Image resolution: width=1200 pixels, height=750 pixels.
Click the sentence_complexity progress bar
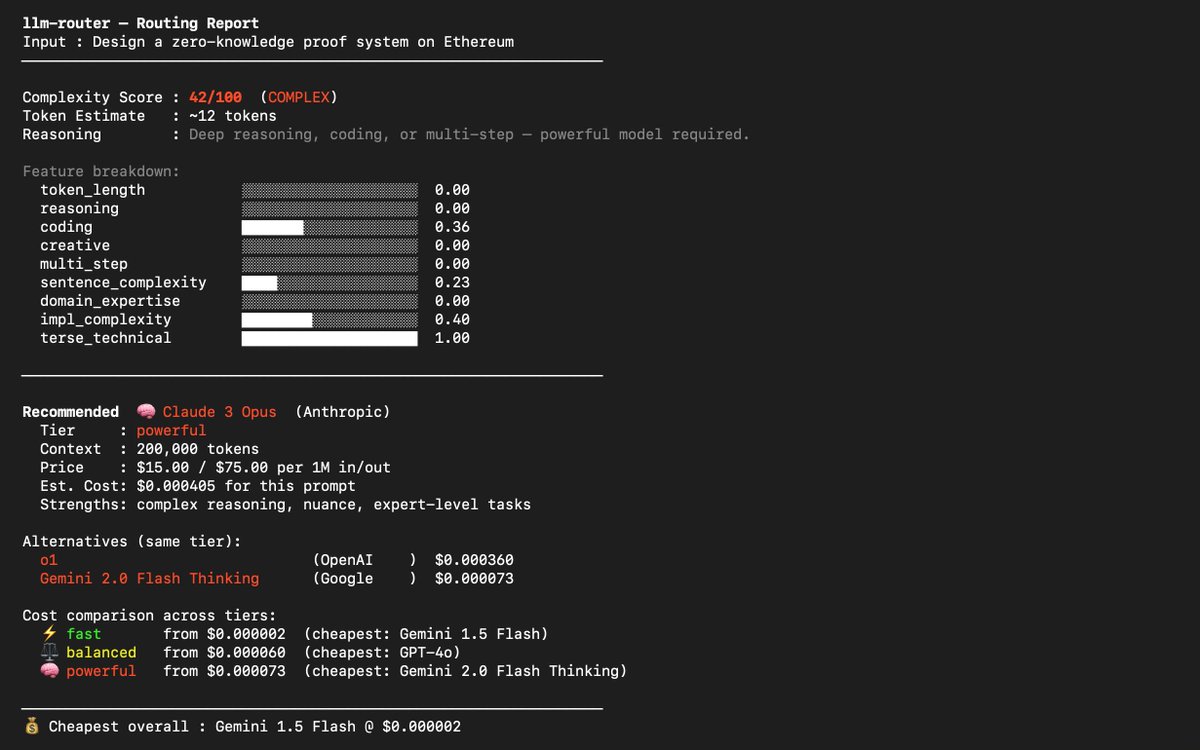point(330,283)
